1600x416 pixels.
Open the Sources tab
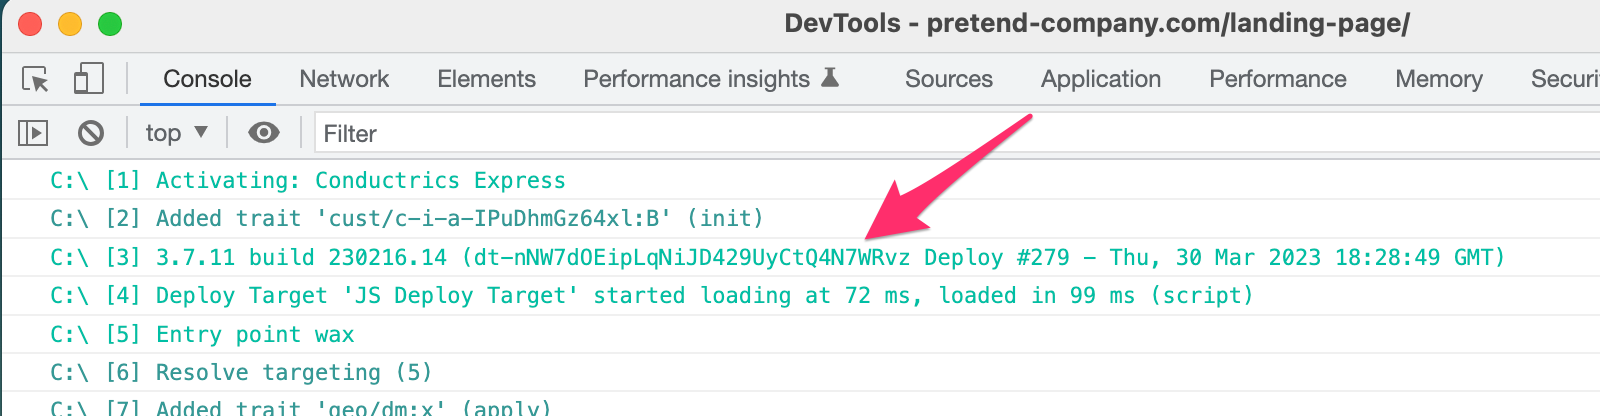tap(948, 79)
